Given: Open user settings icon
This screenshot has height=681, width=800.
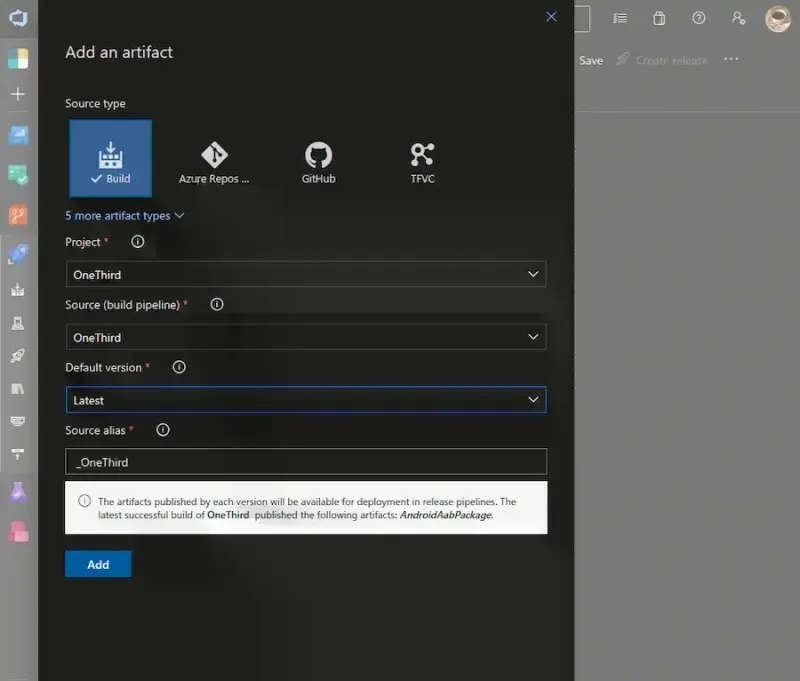Looking at the screenshot, I should (738, 18).
